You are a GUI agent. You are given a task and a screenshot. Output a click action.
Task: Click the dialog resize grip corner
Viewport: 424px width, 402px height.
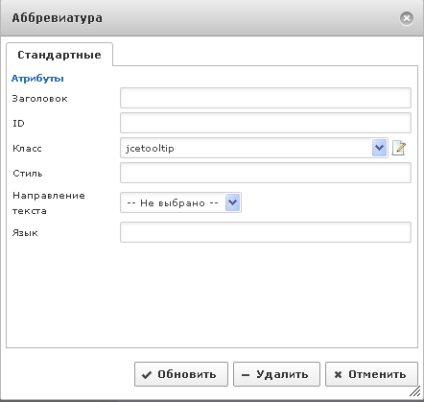[x=415, y=392]
